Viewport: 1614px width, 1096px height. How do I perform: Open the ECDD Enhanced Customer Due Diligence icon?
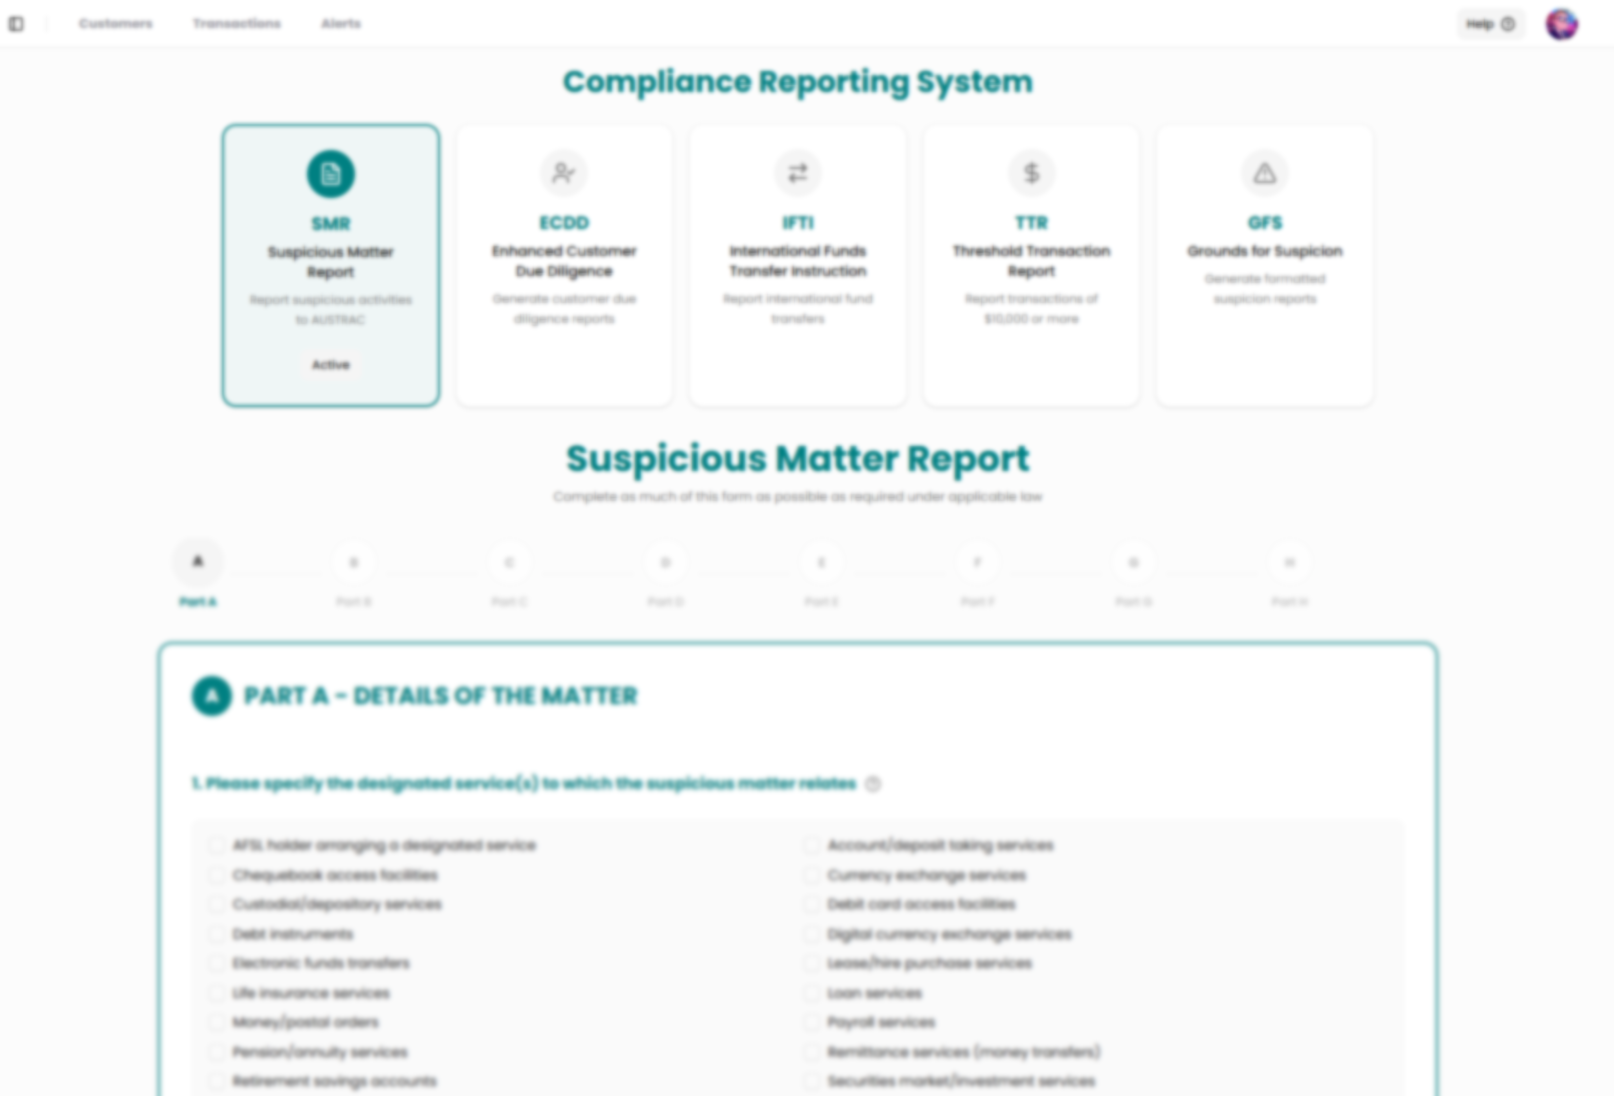pos(564,172)
